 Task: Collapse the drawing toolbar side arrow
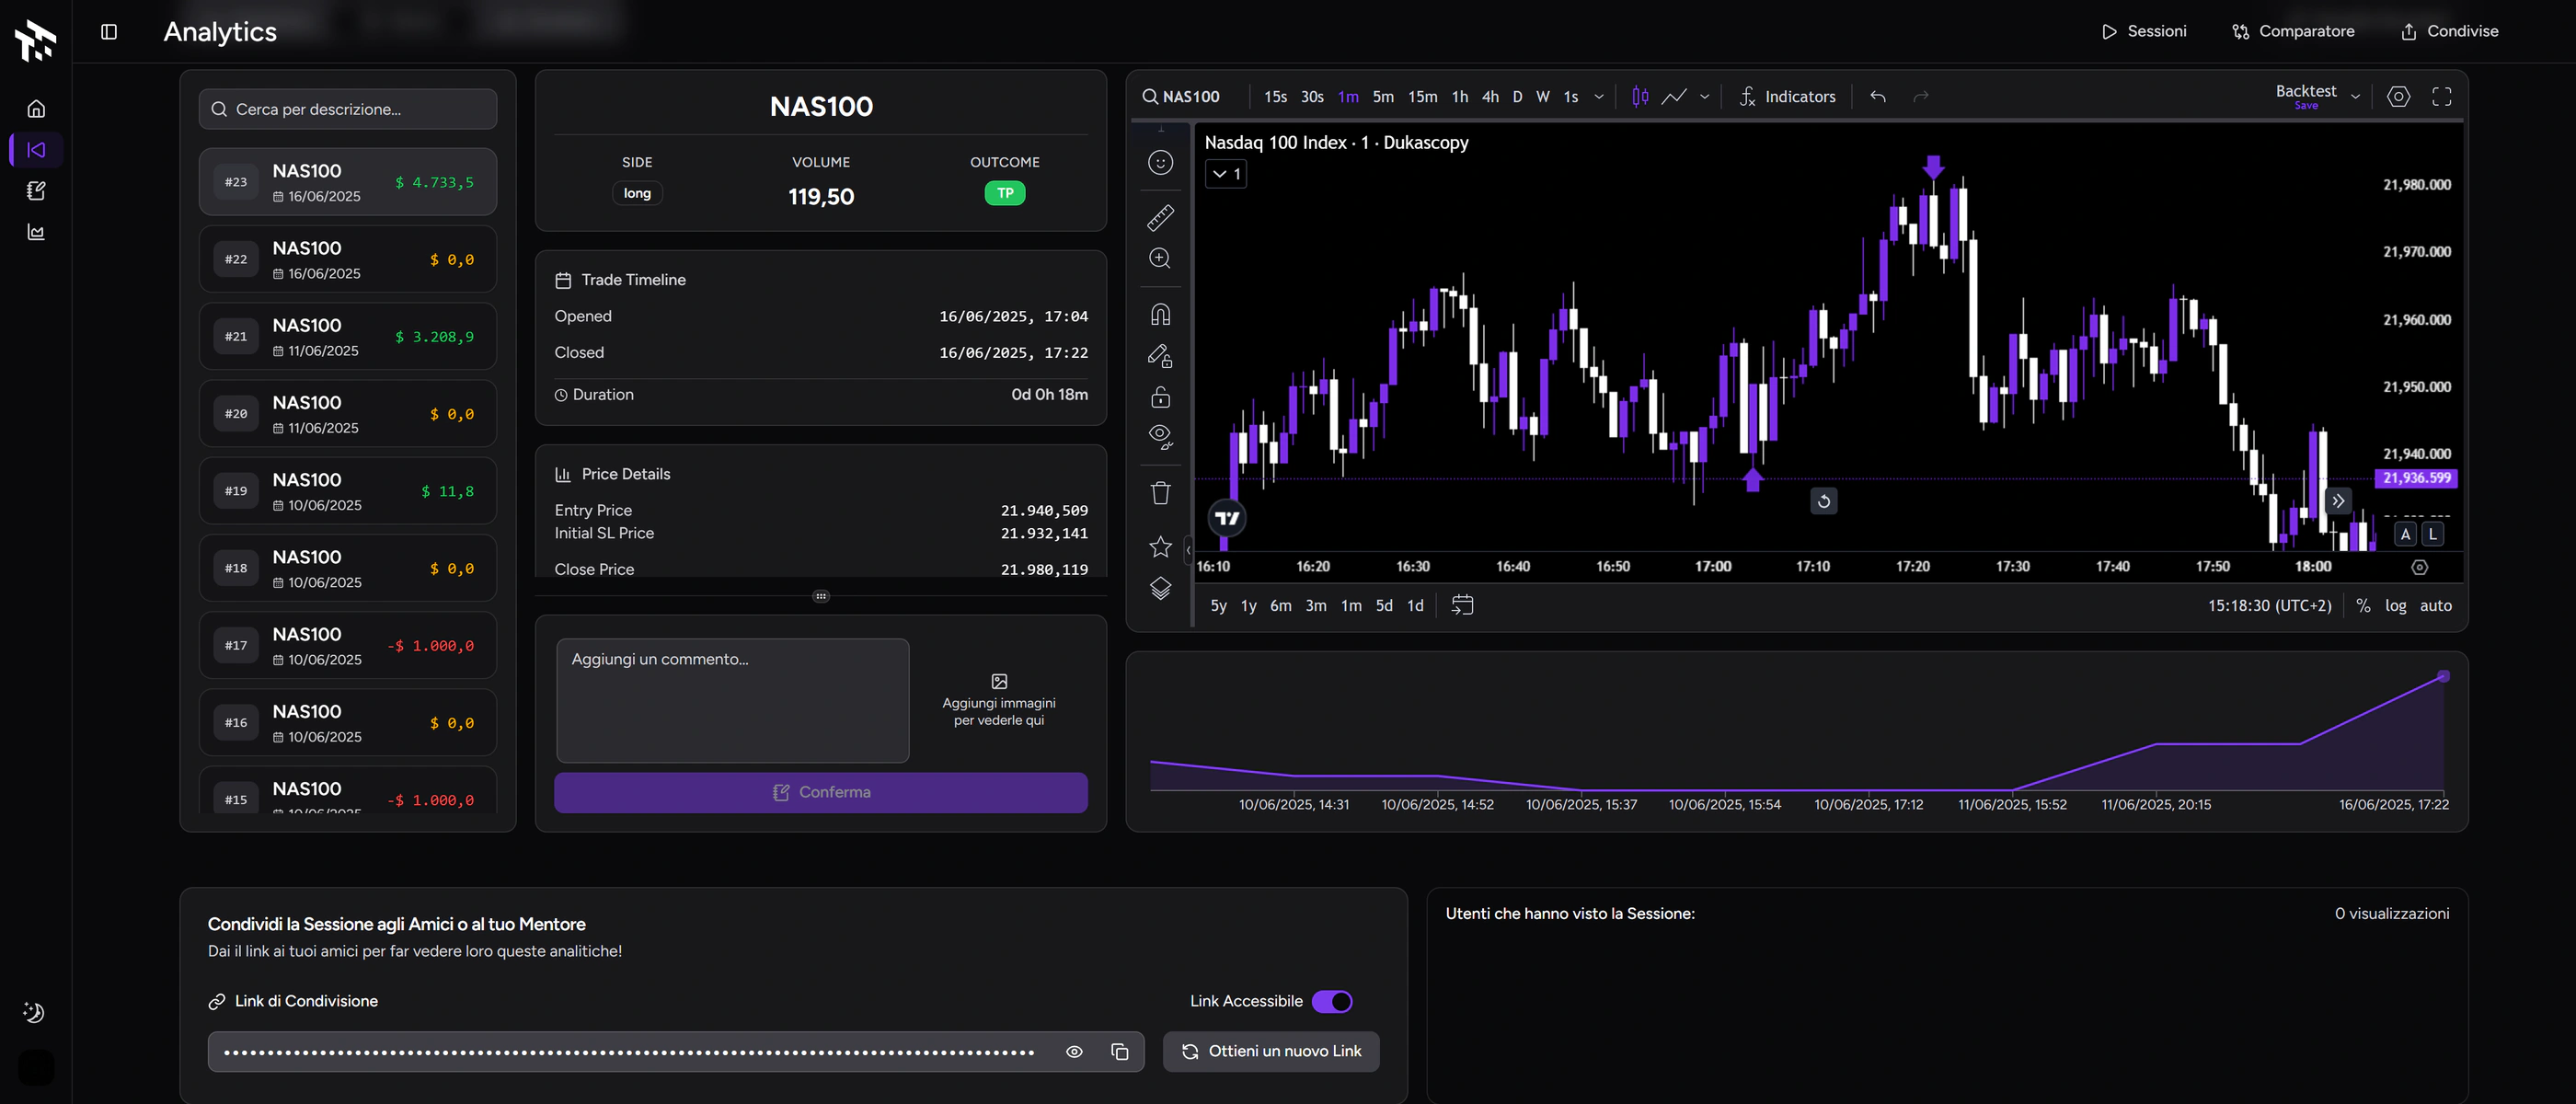point(1188,549)
